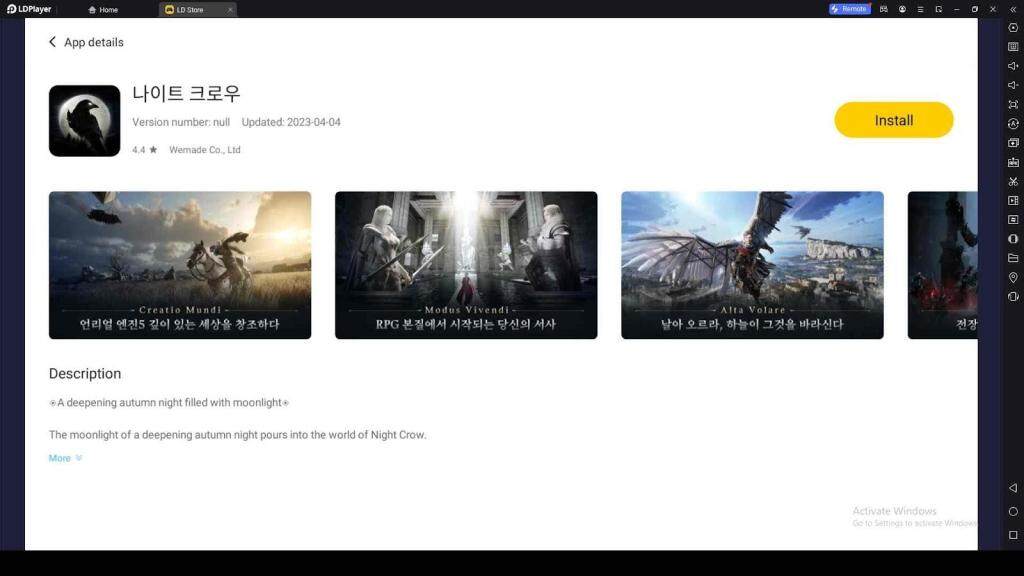Minimize the LDPlayer window
The height and width of the screenshot is (576, 1024).
click(957, 9)
